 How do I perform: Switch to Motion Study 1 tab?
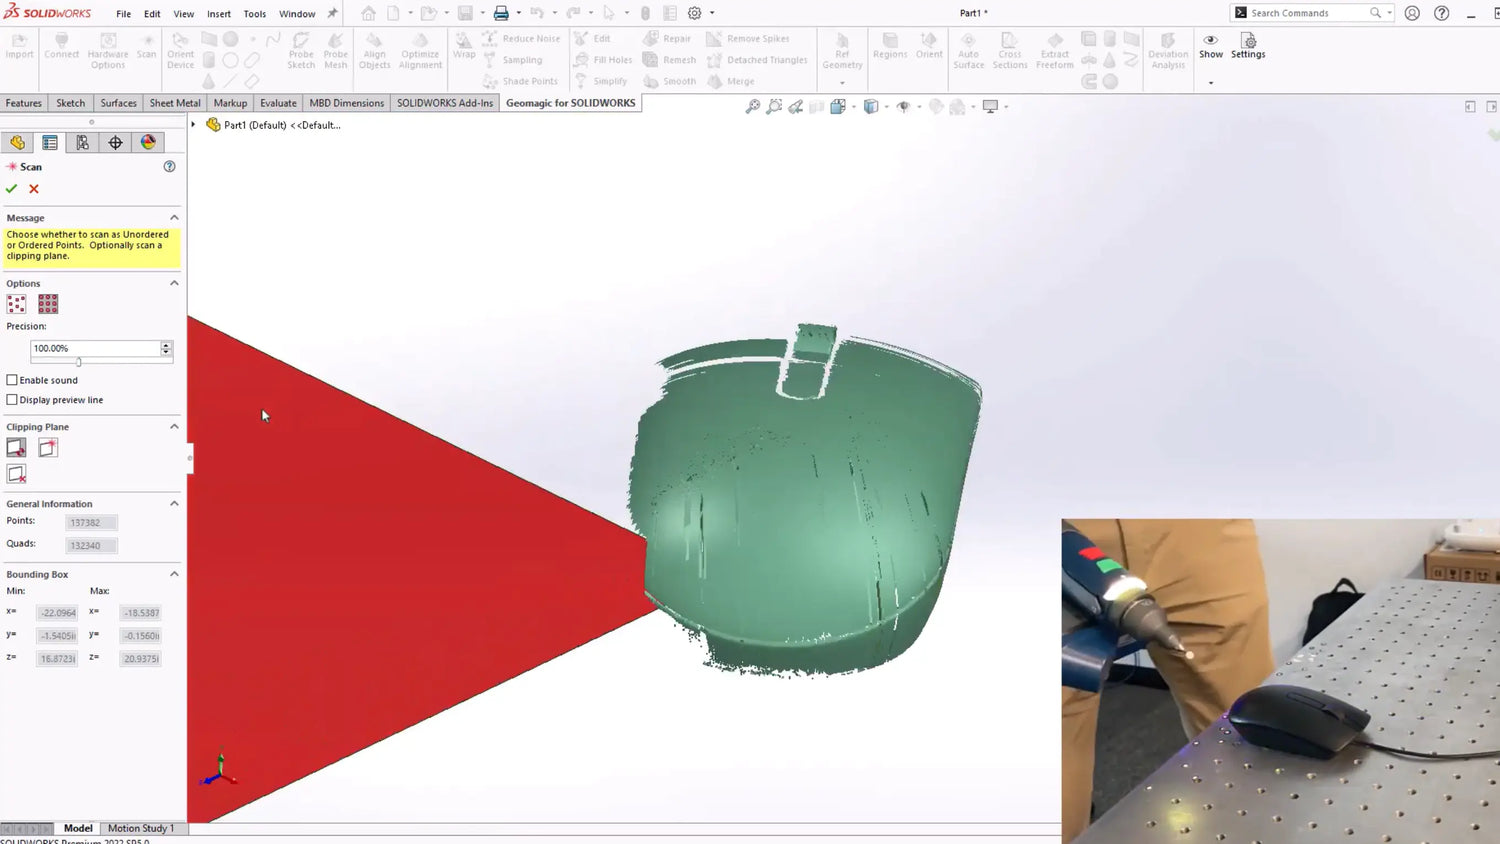tap(140, 828)
